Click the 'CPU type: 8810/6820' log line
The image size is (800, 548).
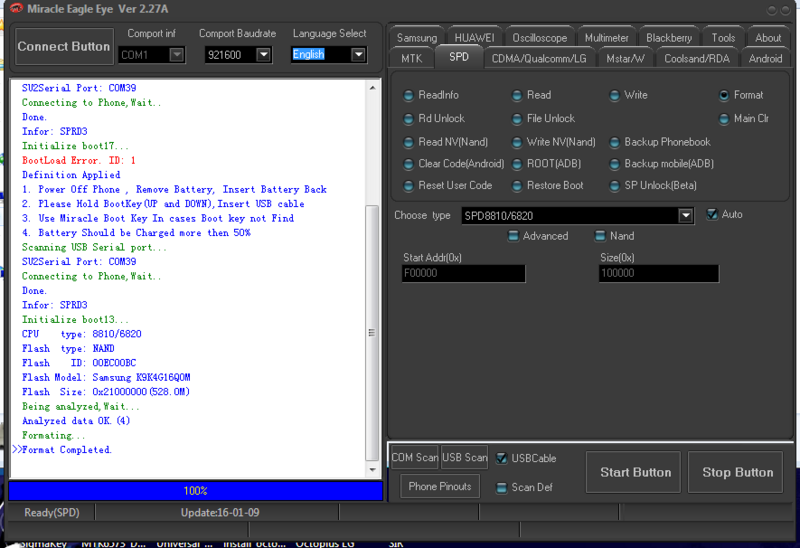pyautogui.click(x=82, y=334)
